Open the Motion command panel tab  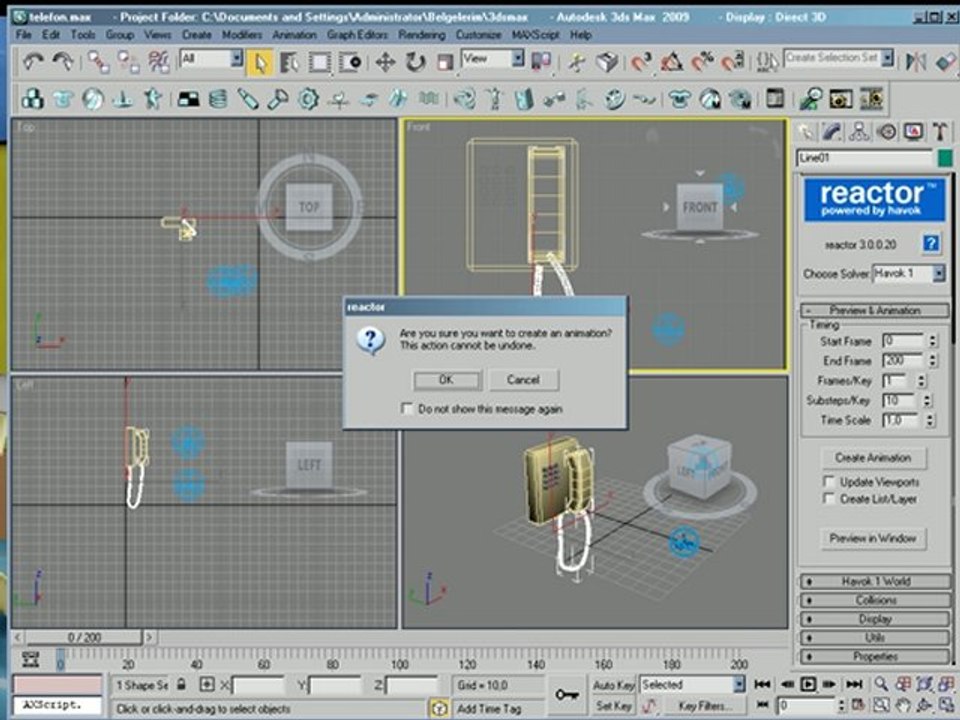[887, 132]
